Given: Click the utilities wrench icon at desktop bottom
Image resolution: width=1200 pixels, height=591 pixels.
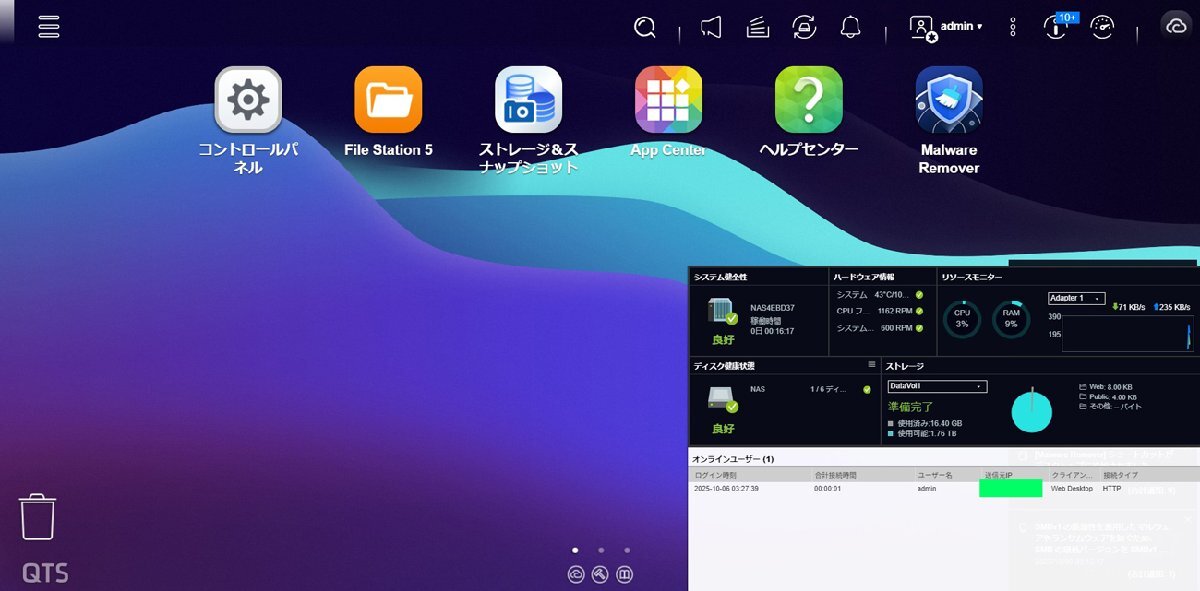Looking at the screenshot, I should point(600,574).
